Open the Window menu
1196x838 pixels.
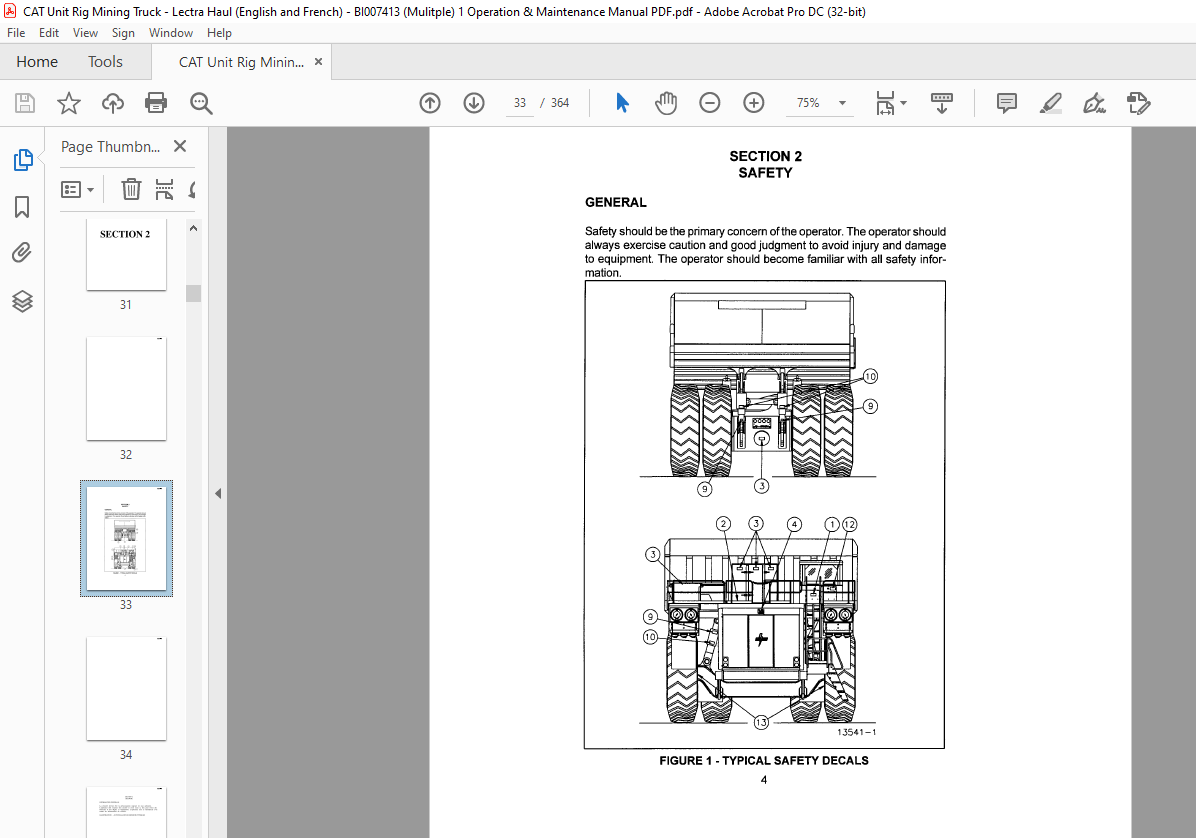tap(171, 33)
